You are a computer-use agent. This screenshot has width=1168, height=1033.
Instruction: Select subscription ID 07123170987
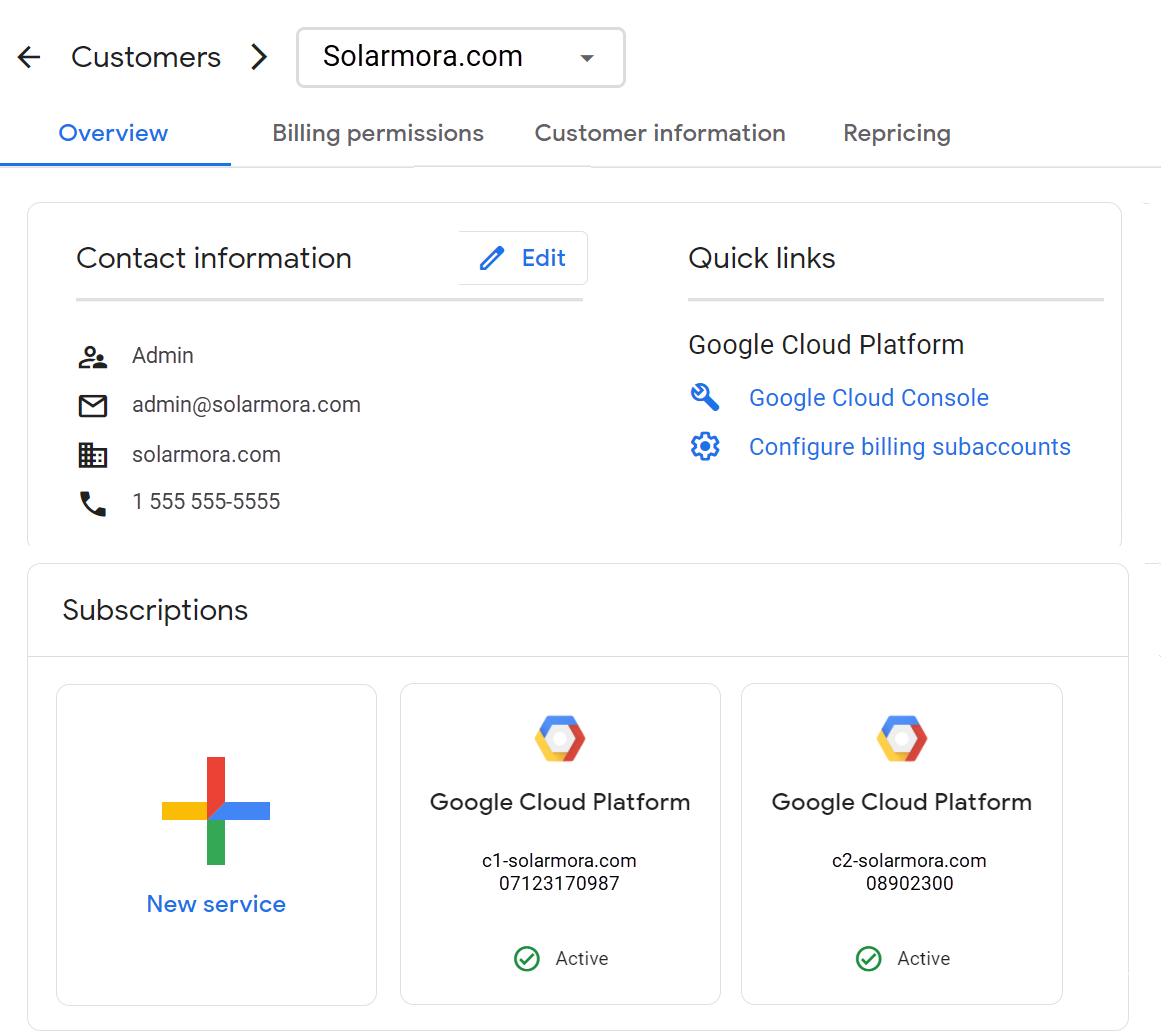click(559, 884)
